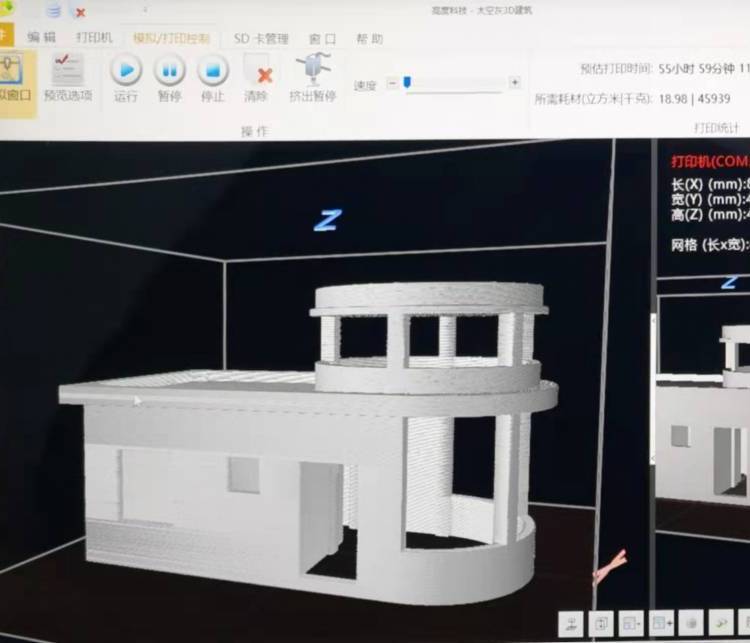Click the 停止 (Stop) icon
Image resolution: width=750 pixels, height=643 pixels.
pos(212,70)
